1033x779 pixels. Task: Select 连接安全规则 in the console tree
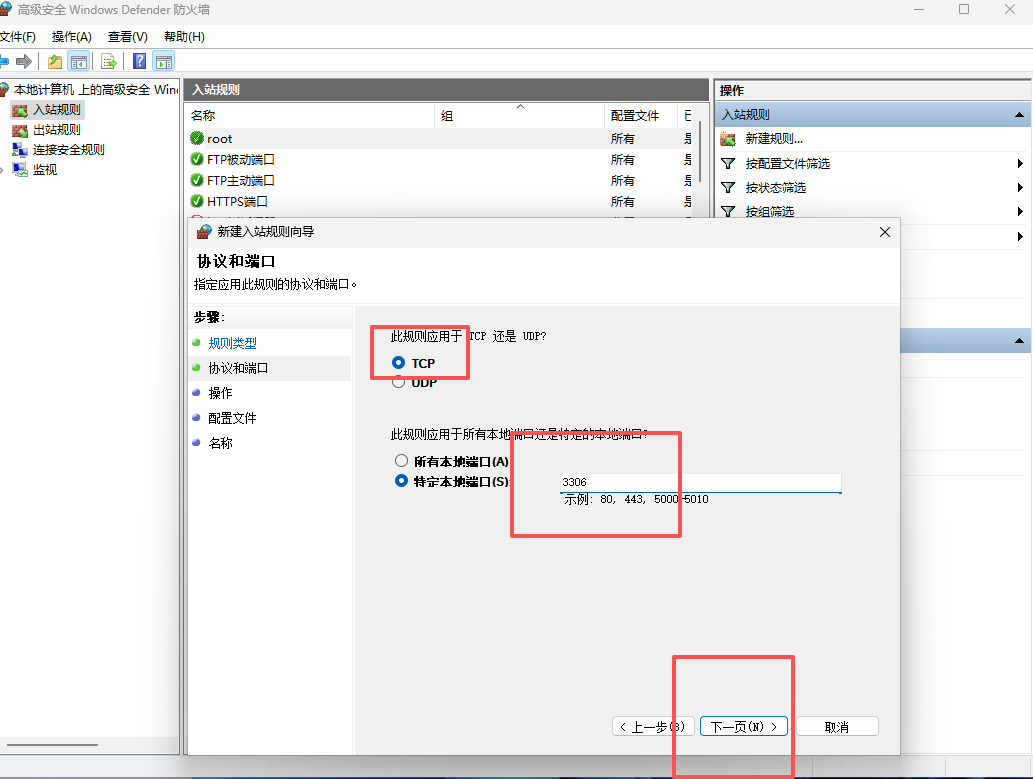[x=69, y=150]
